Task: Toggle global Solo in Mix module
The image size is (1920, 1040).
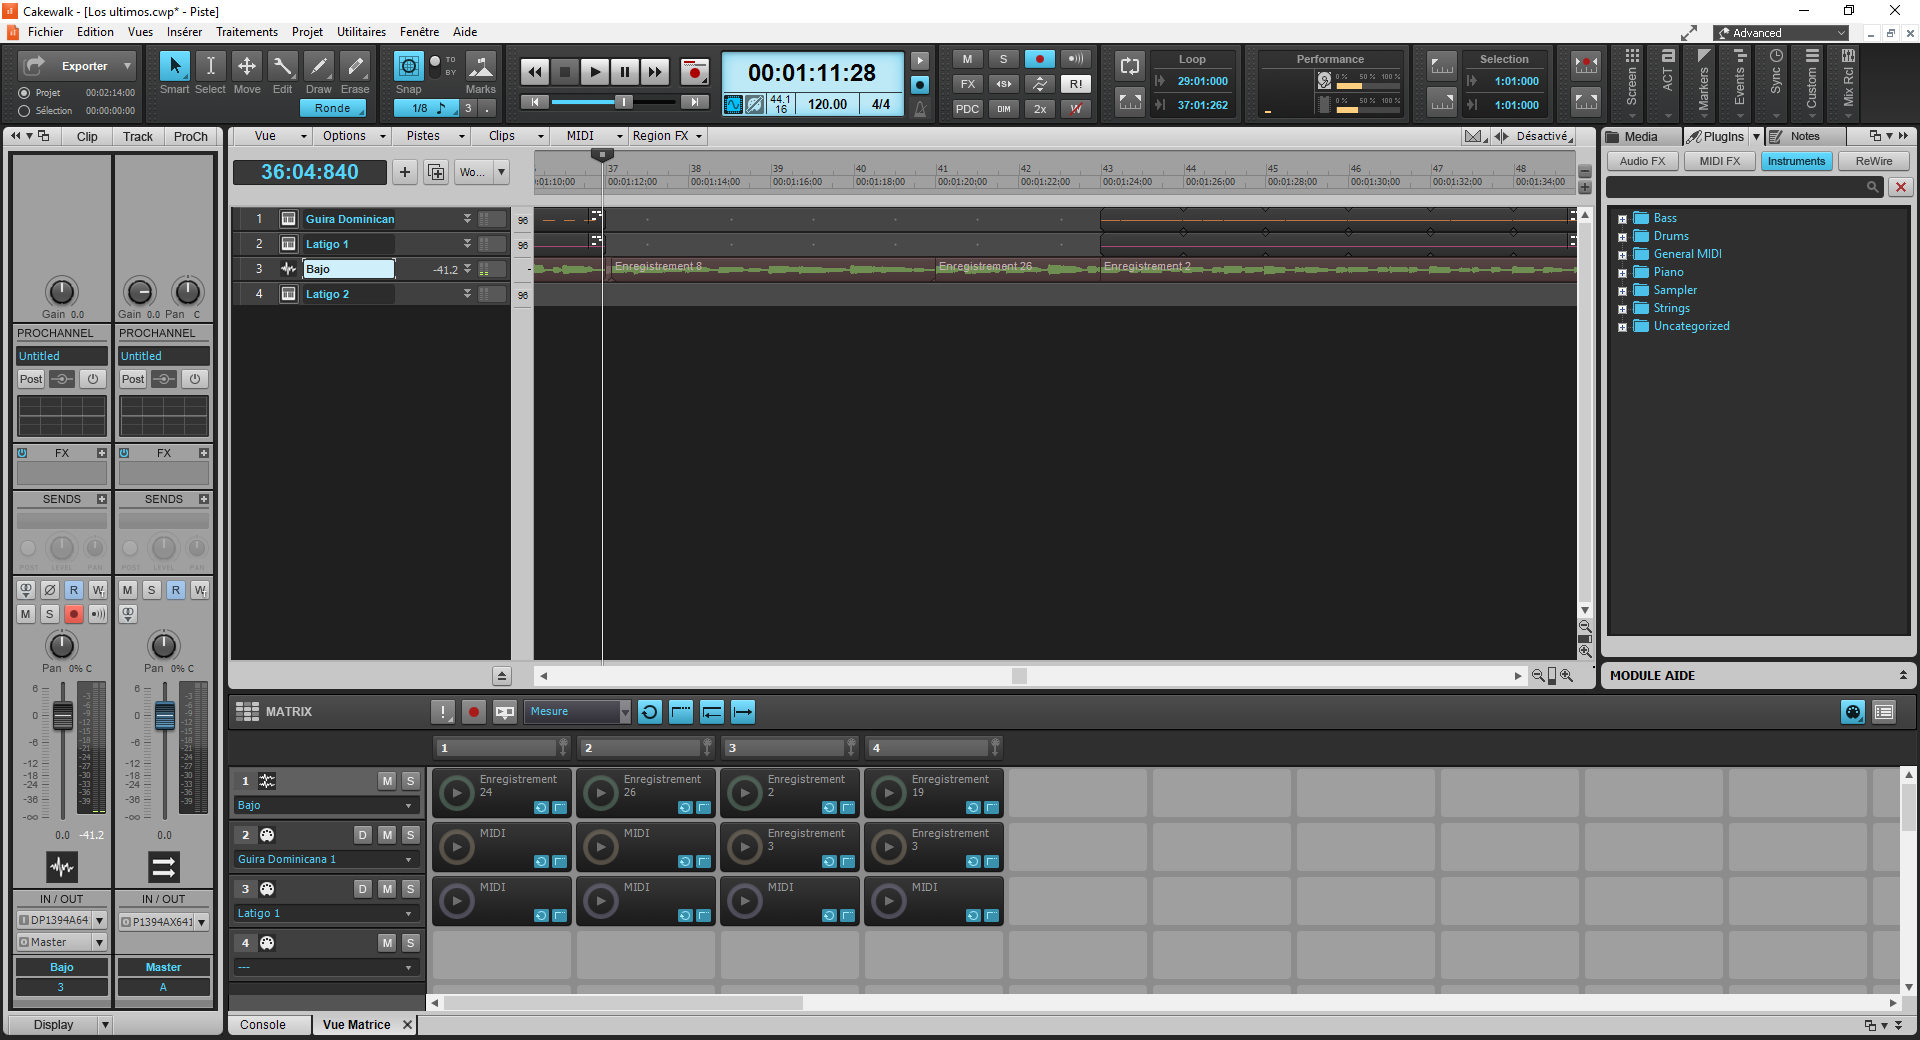Action: pyautogui.click(x=1003, y=59)
